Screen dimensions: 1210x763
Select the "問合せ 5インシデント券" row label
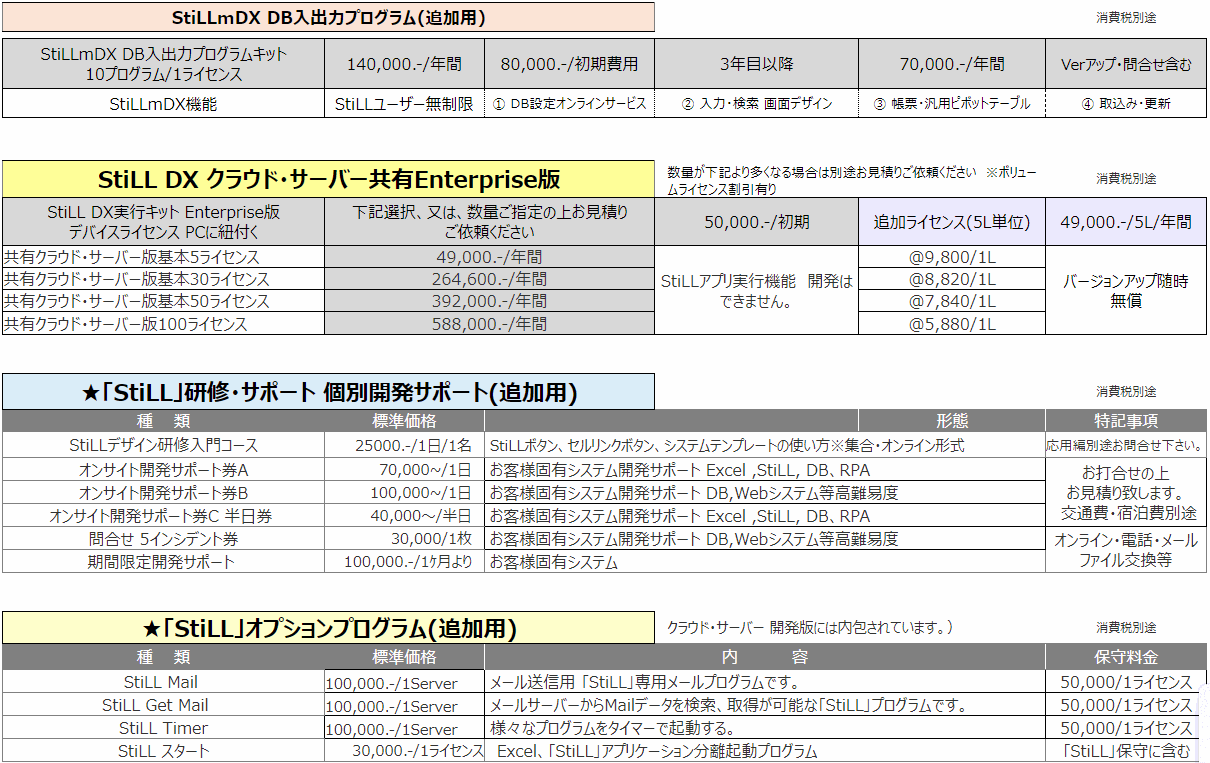tap(163, 539)
